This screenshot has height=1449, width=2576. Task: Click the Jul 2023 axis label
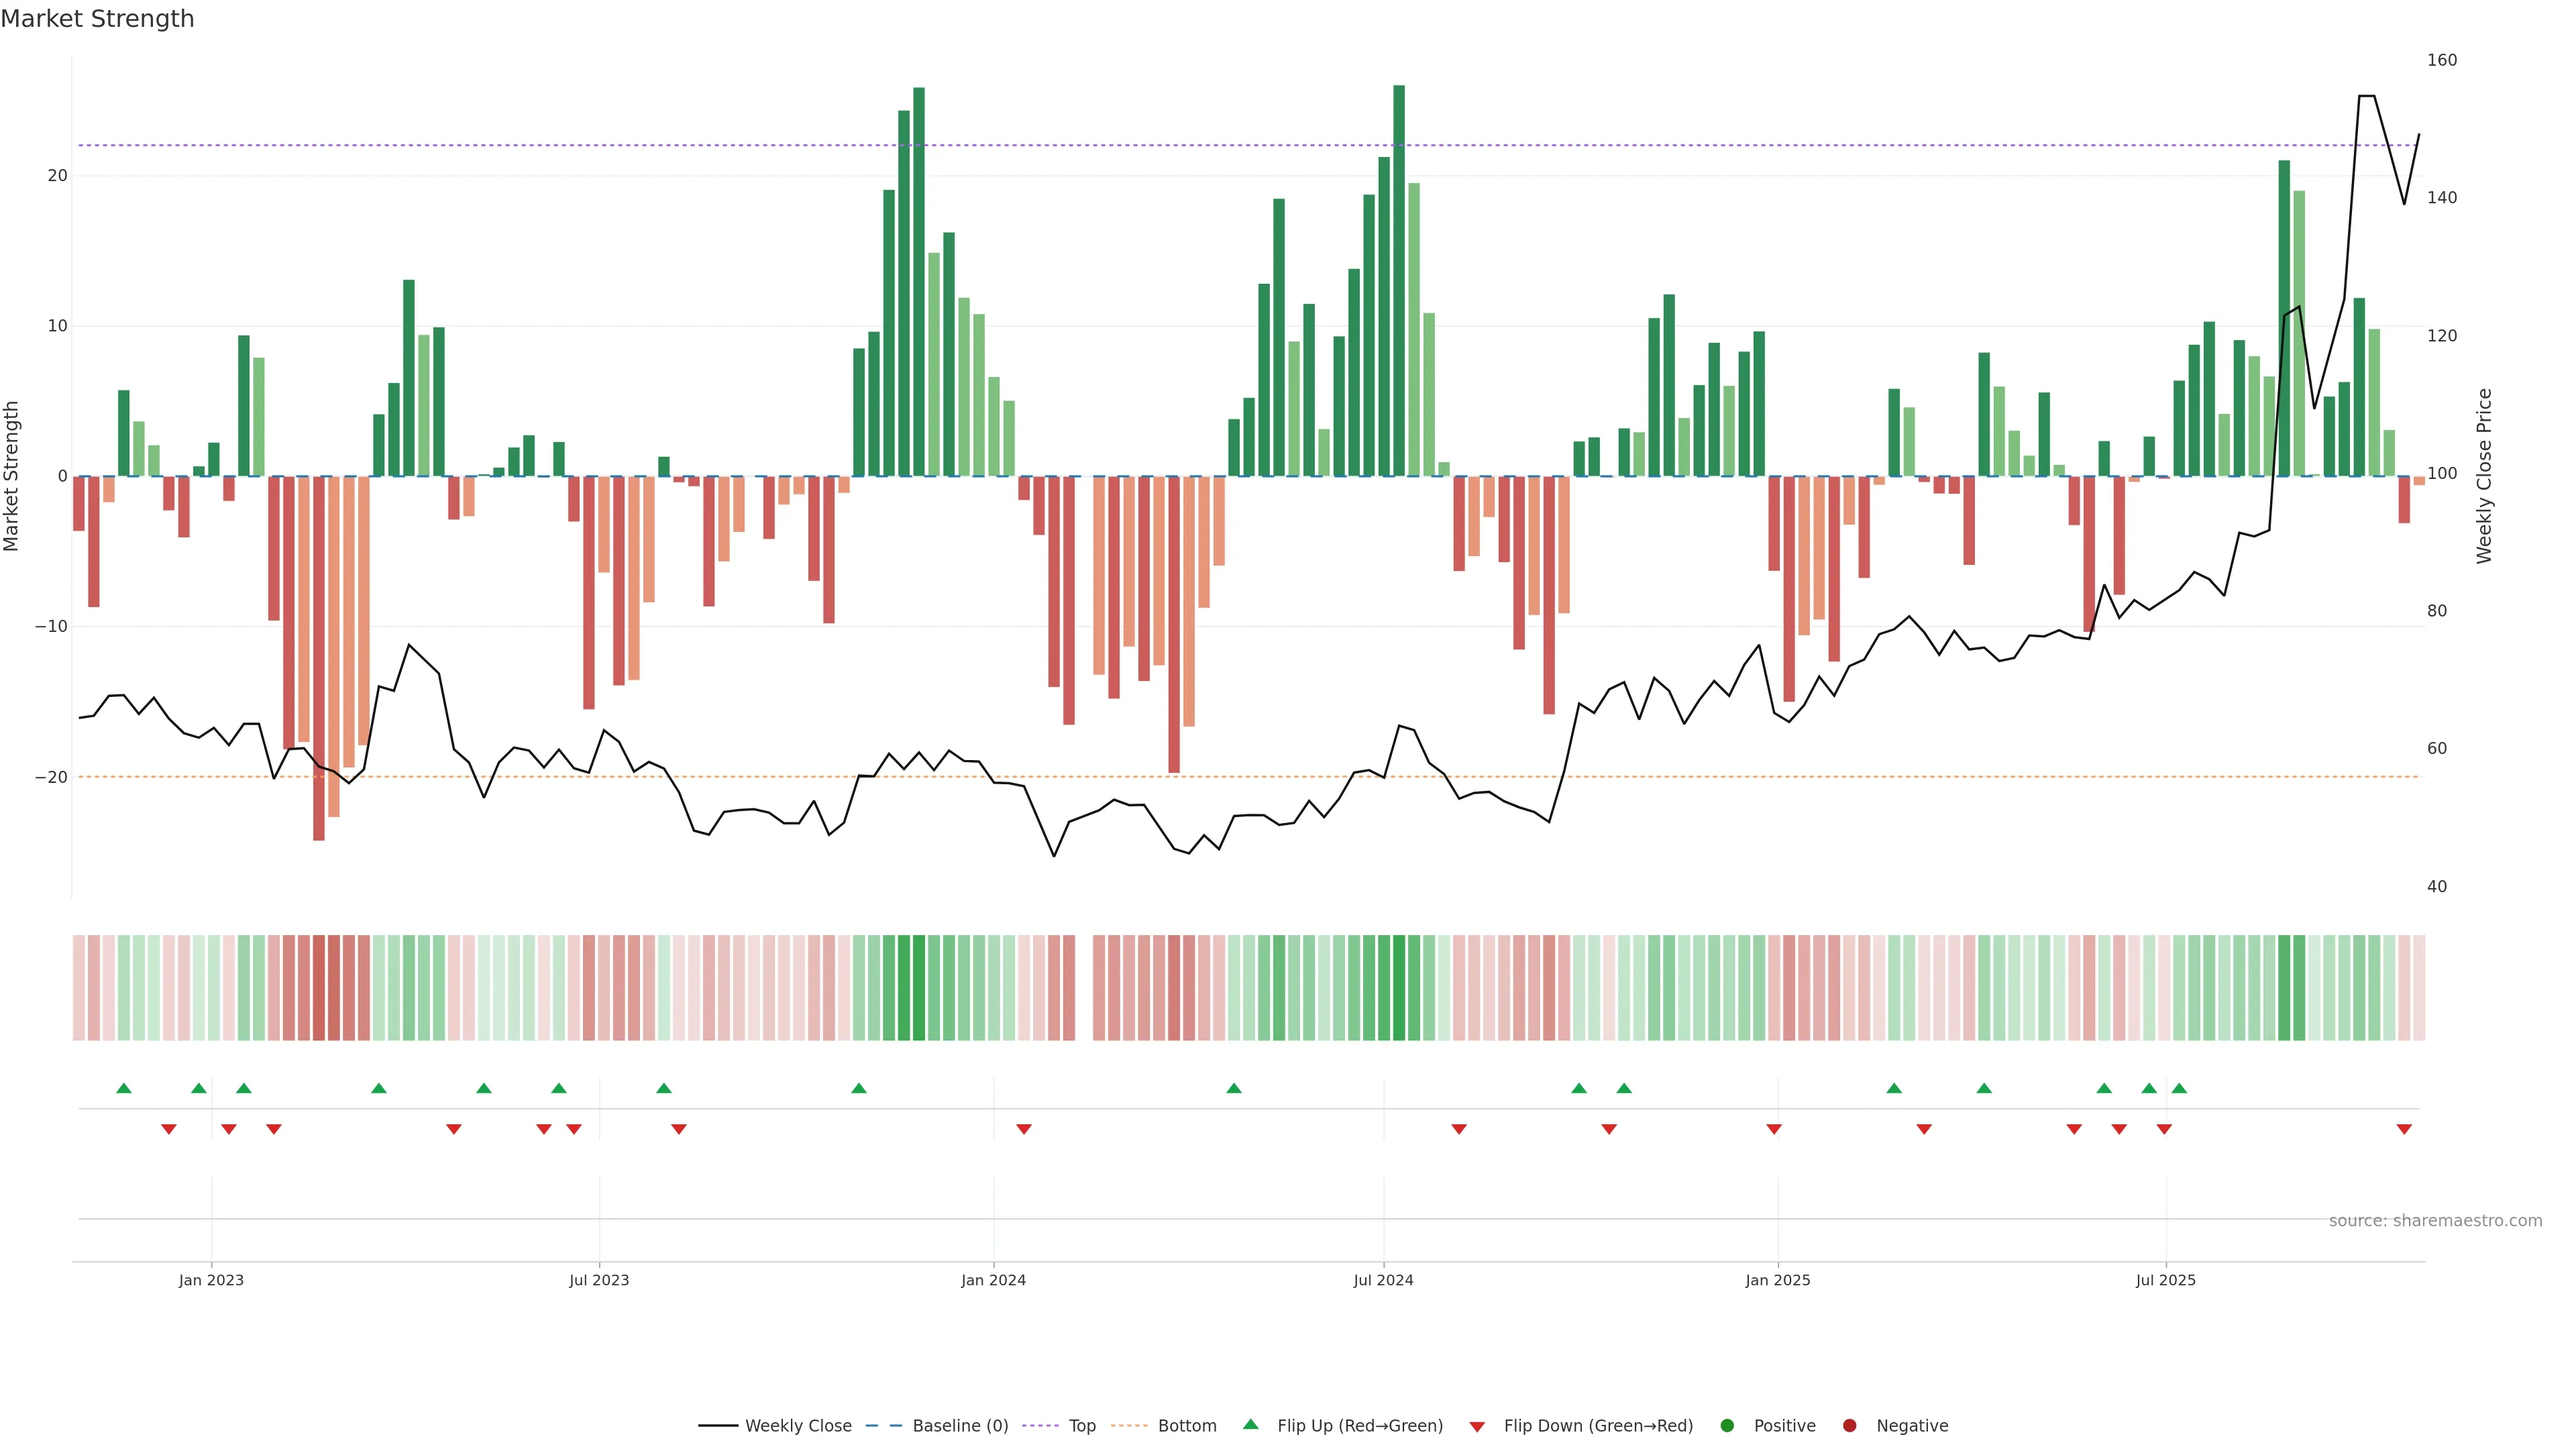[599, 1280]
